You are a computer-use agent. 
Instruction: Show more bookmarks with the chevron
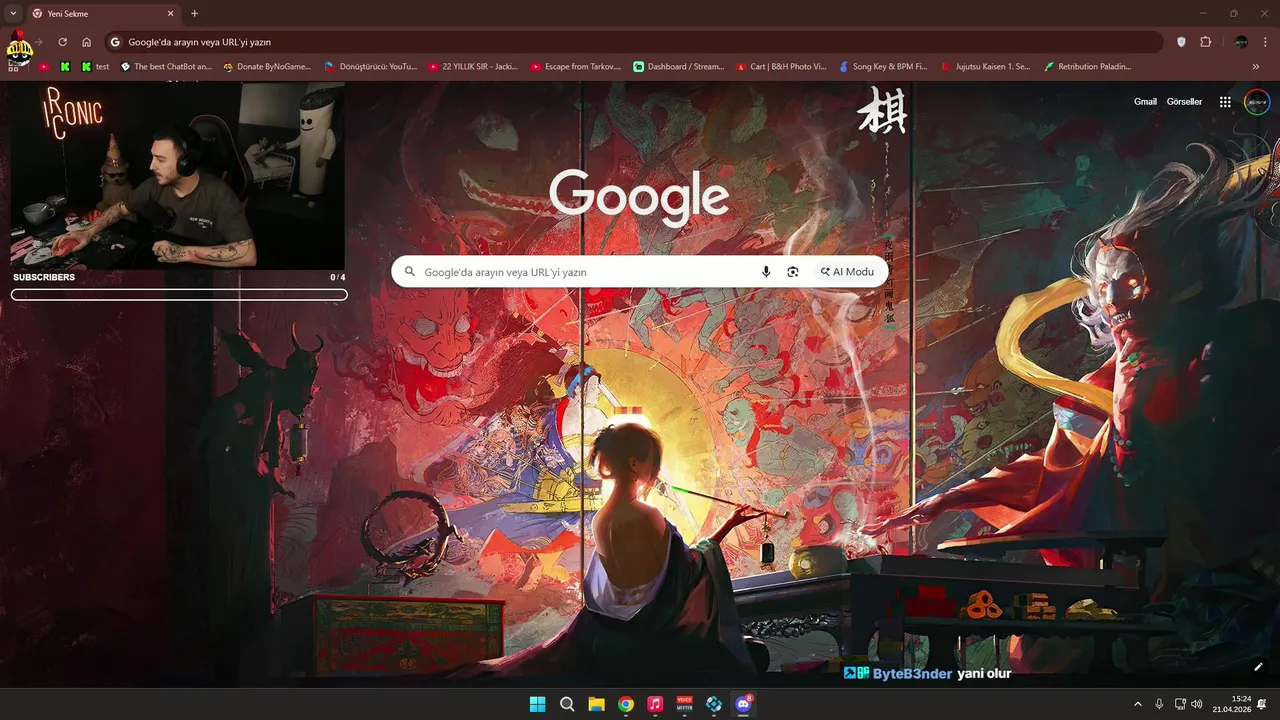[x=1256, y=67]
